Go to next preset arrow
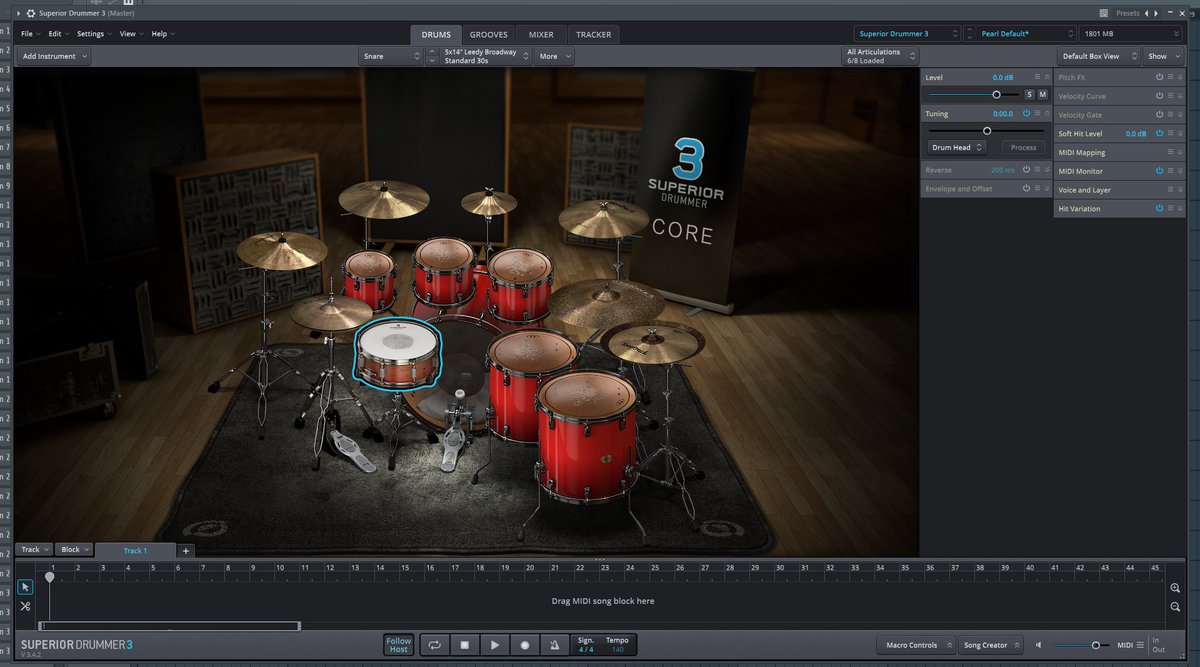This screenshot has width=1200, height=667. click(1158, 13)
